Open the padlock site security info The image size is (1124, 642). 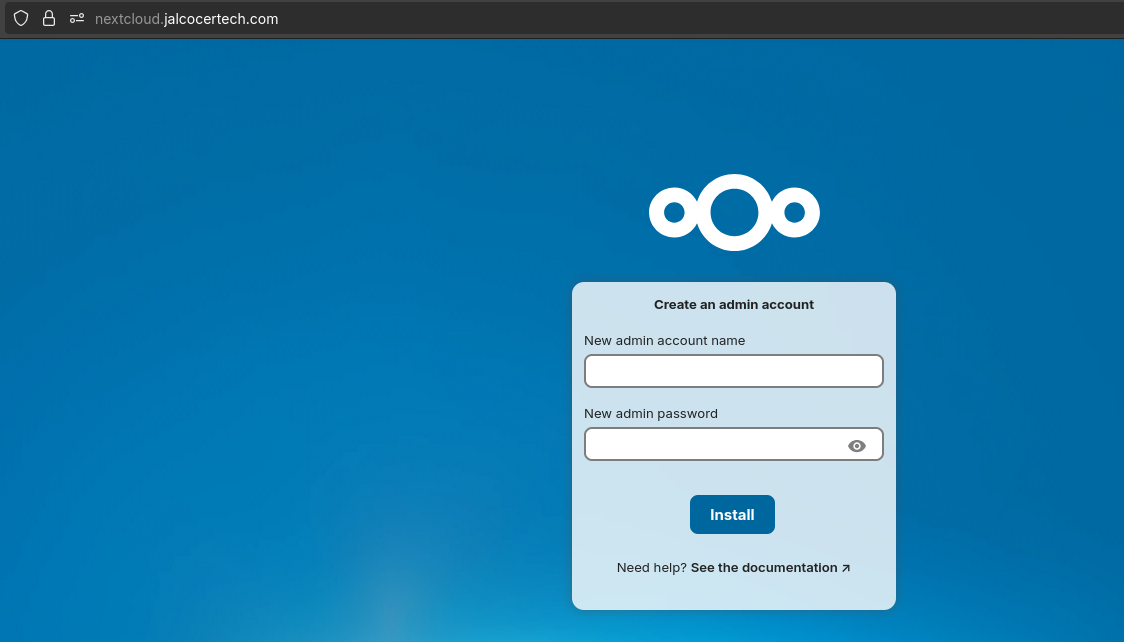point(49,19)
